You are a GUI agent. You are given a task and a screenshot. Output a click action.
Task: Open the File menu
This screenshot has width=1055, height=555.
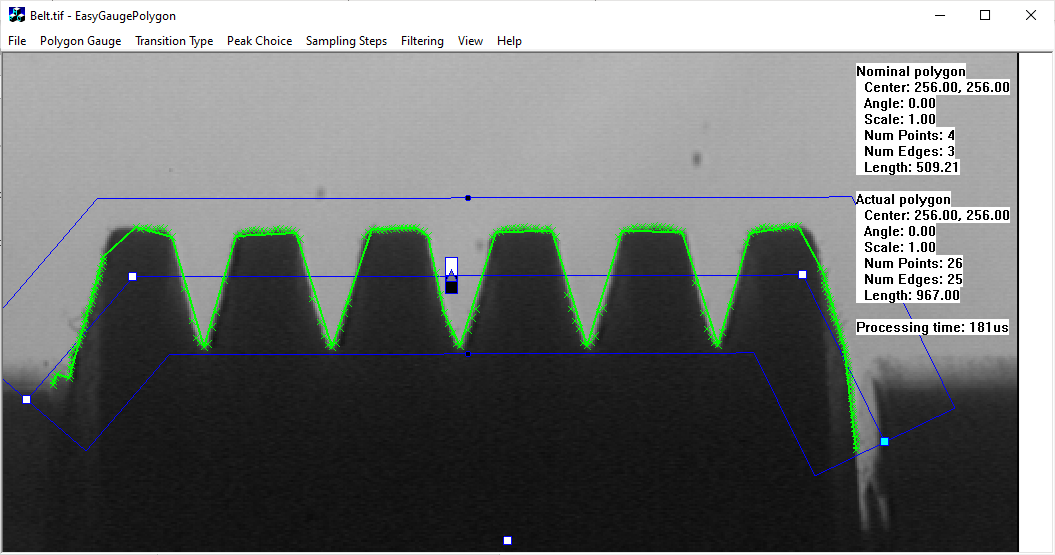pos(17,41)
